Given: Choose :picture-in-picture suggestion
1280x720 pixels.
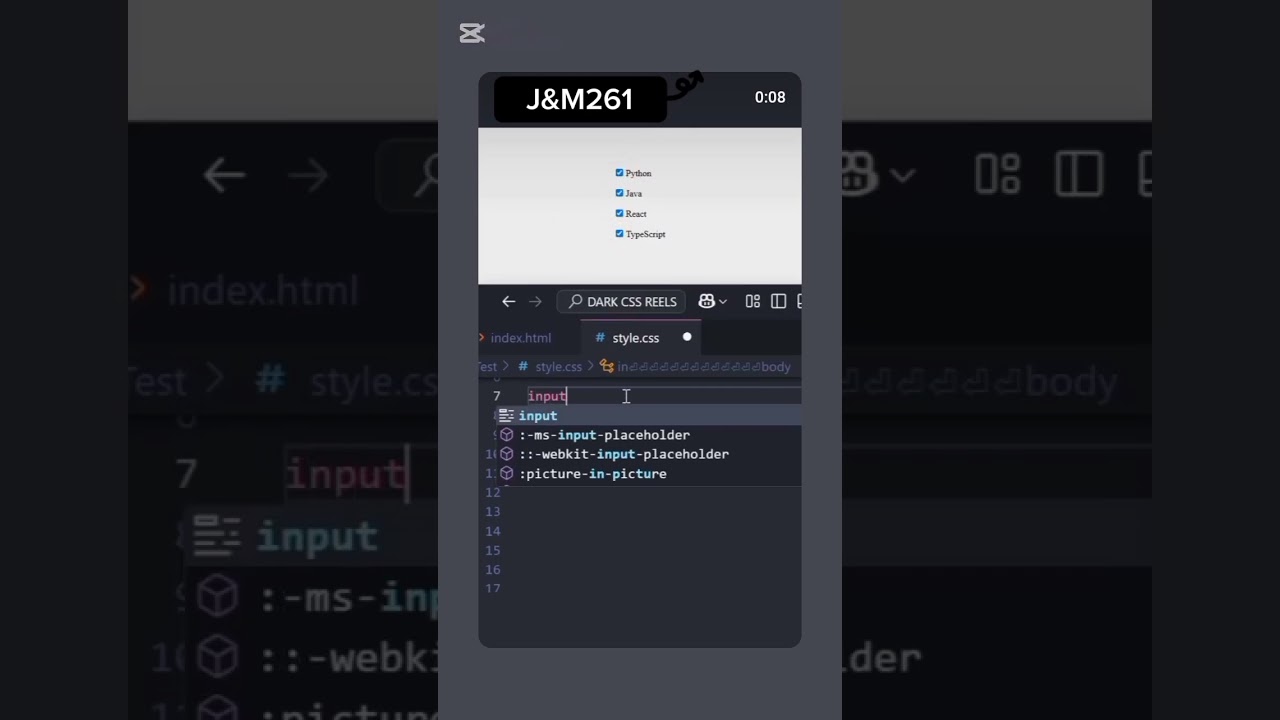Looking at the screenshot, I should pos(648,474).
